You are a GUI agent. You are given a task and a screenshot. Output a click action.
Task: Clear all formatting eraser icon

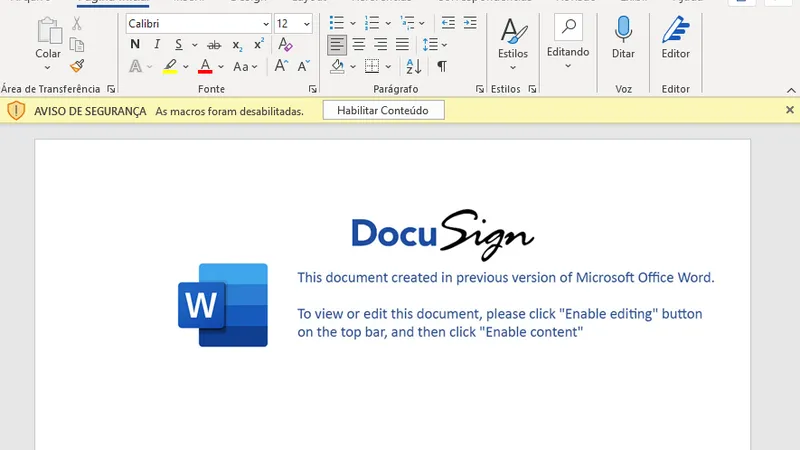[285, 44]
